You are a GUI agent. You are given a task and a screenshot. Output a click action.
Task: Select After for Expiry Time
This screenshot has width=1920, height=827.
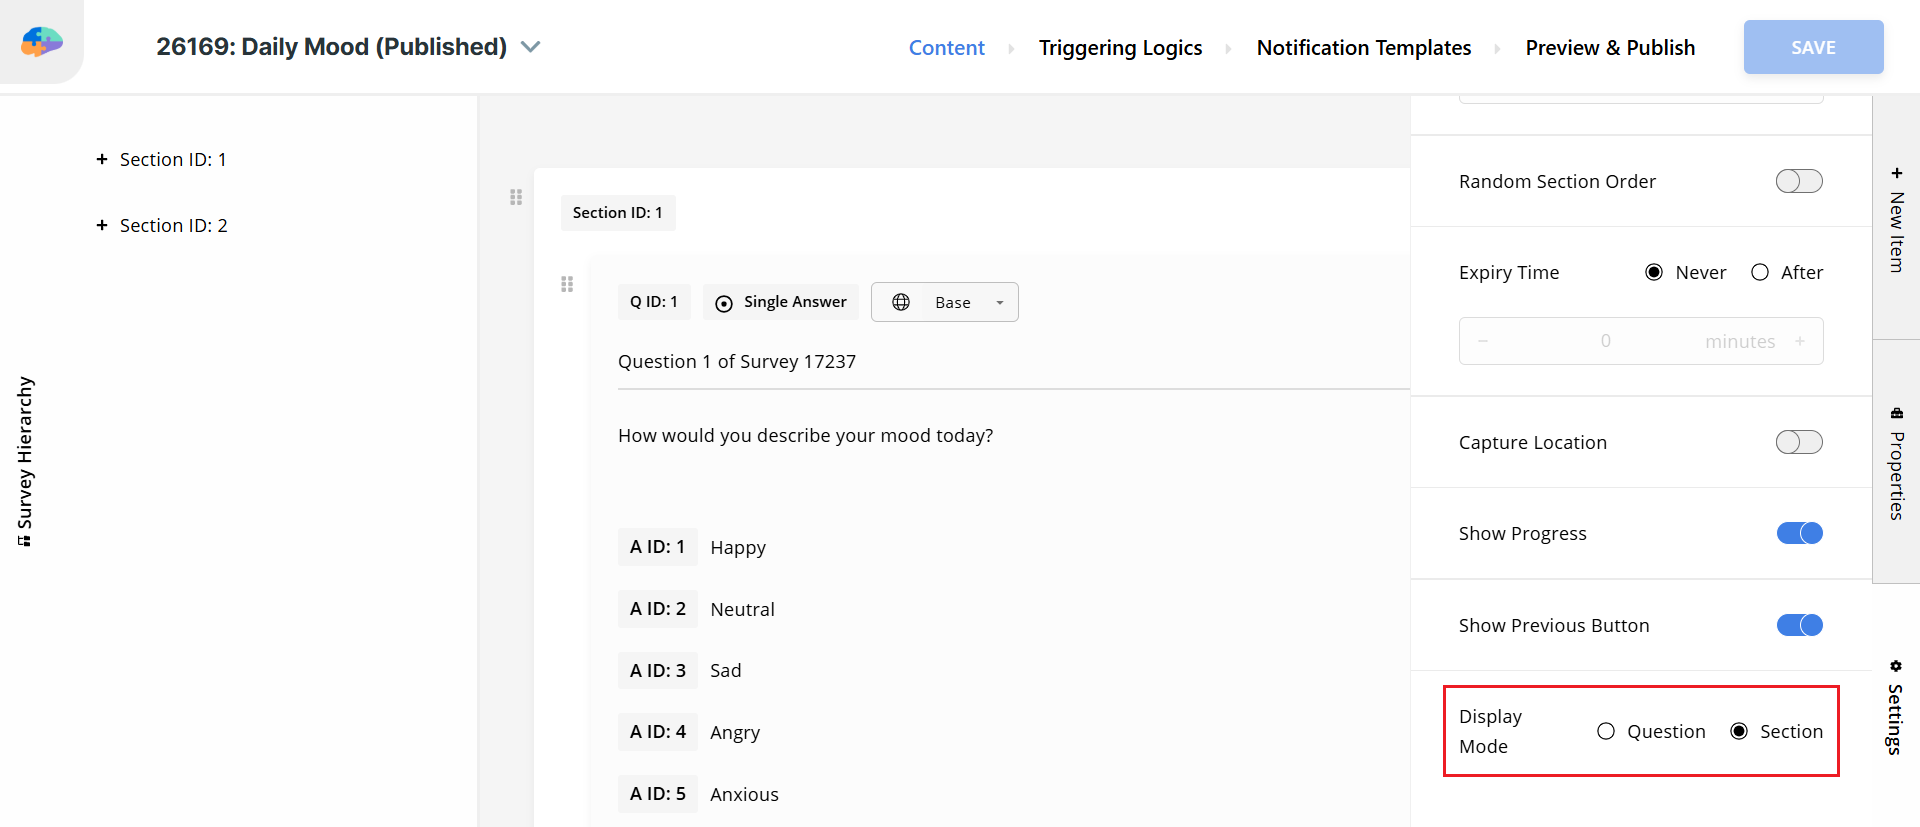click(x=1760, y=272)
